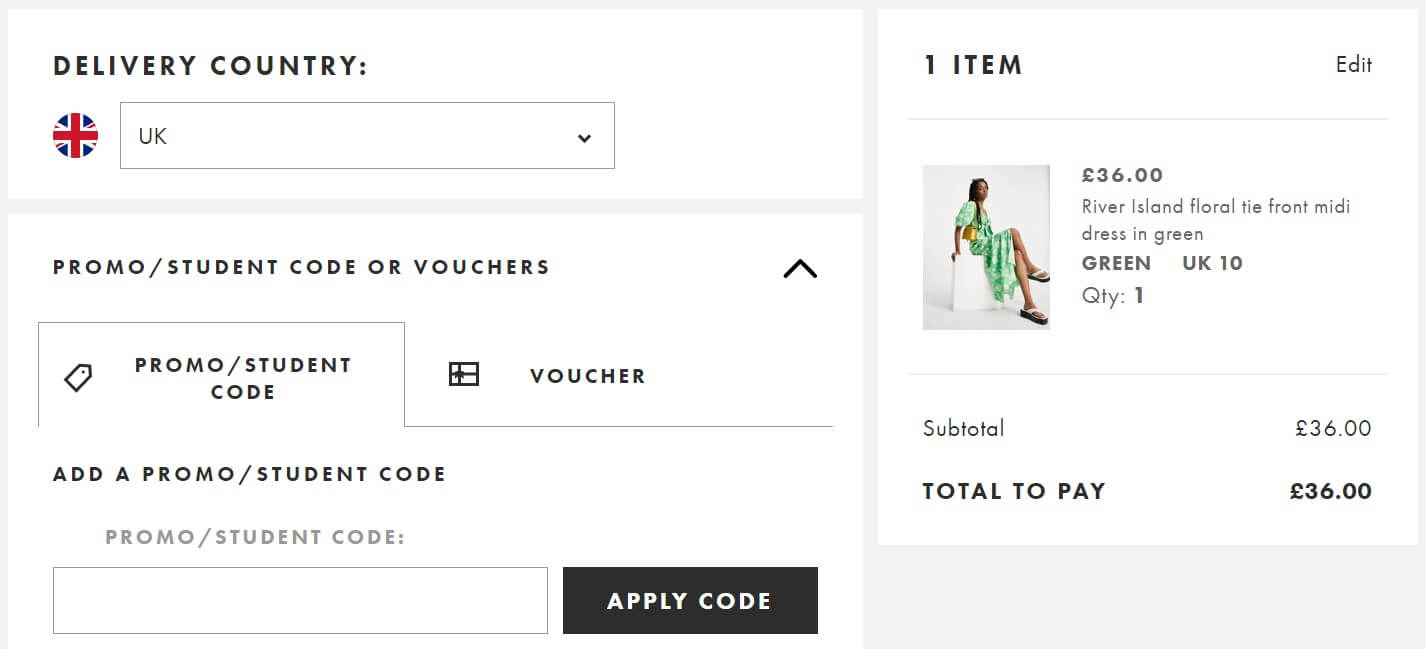Click the Edit link next to 1 Item
This screenshot has height=649, width=1426.
[1355, 64]
